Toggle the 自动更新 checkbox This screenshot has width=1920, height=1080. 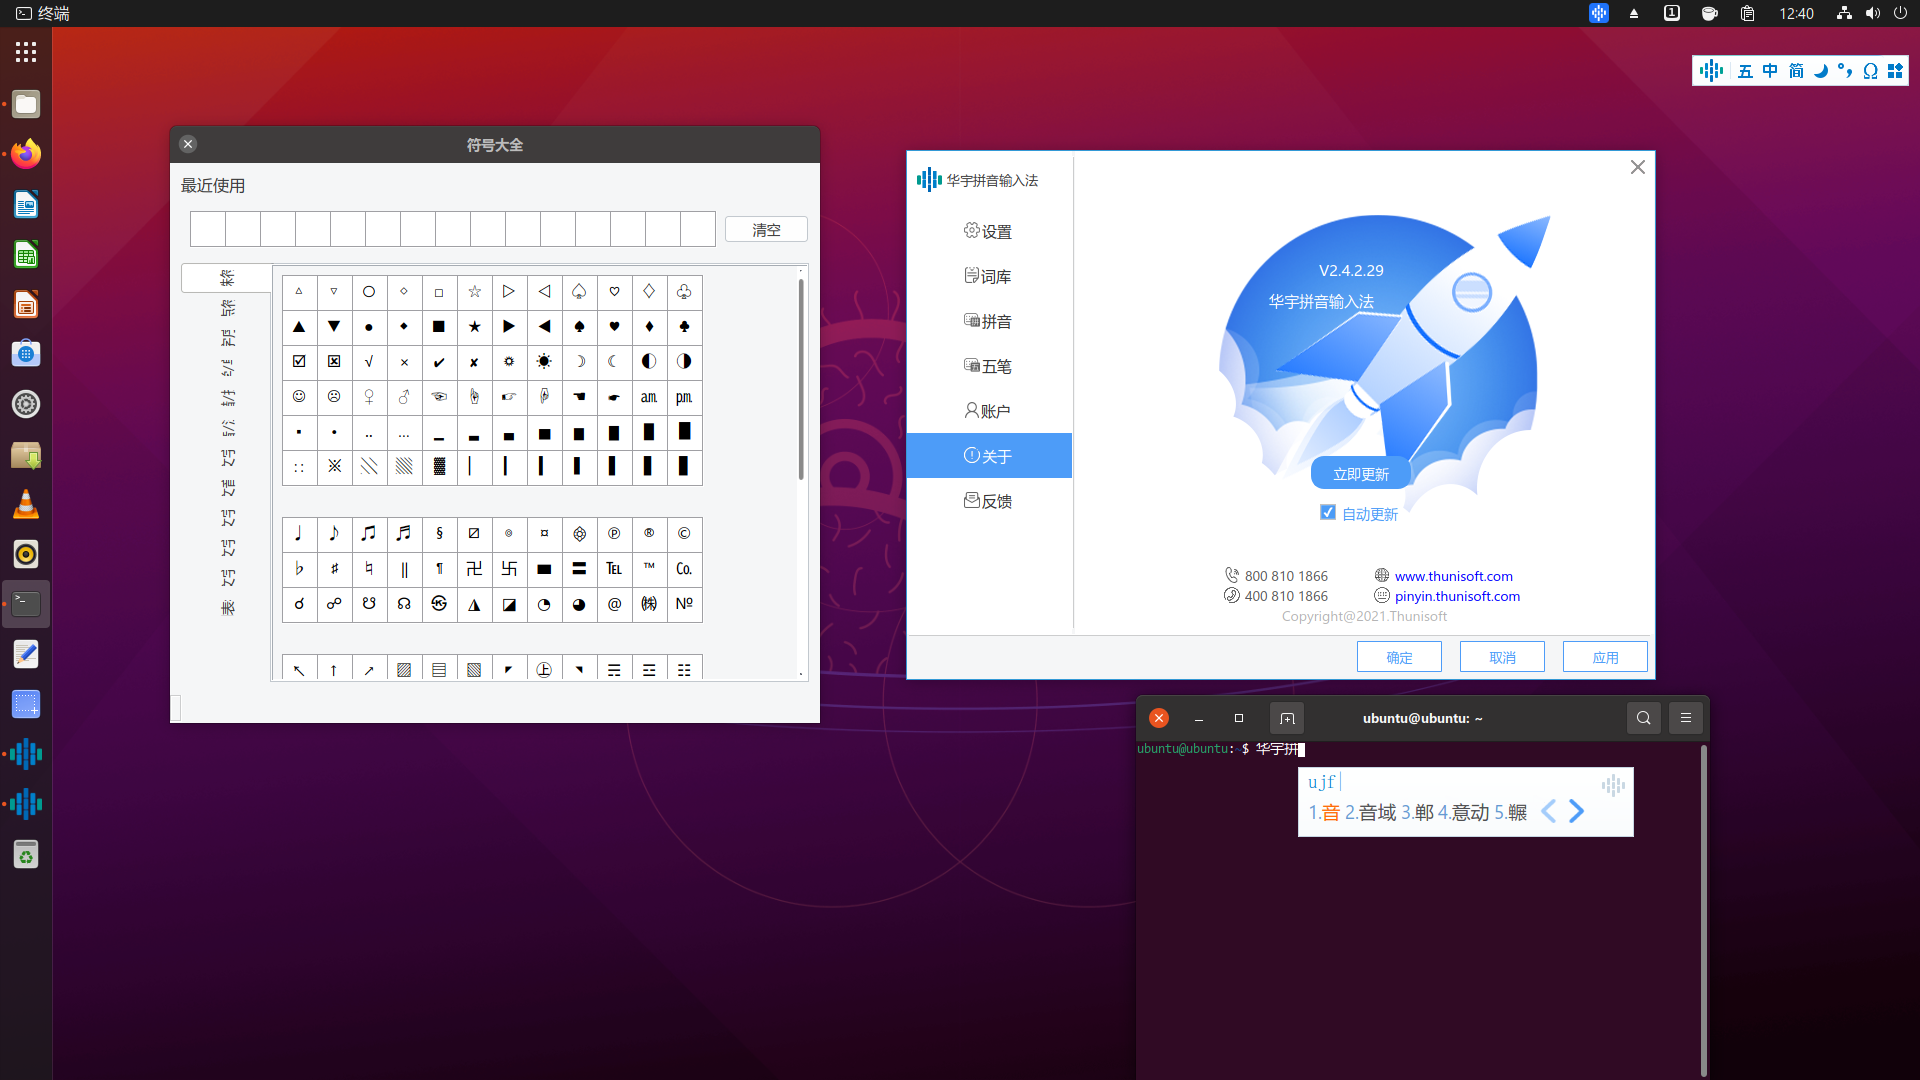1328,513
